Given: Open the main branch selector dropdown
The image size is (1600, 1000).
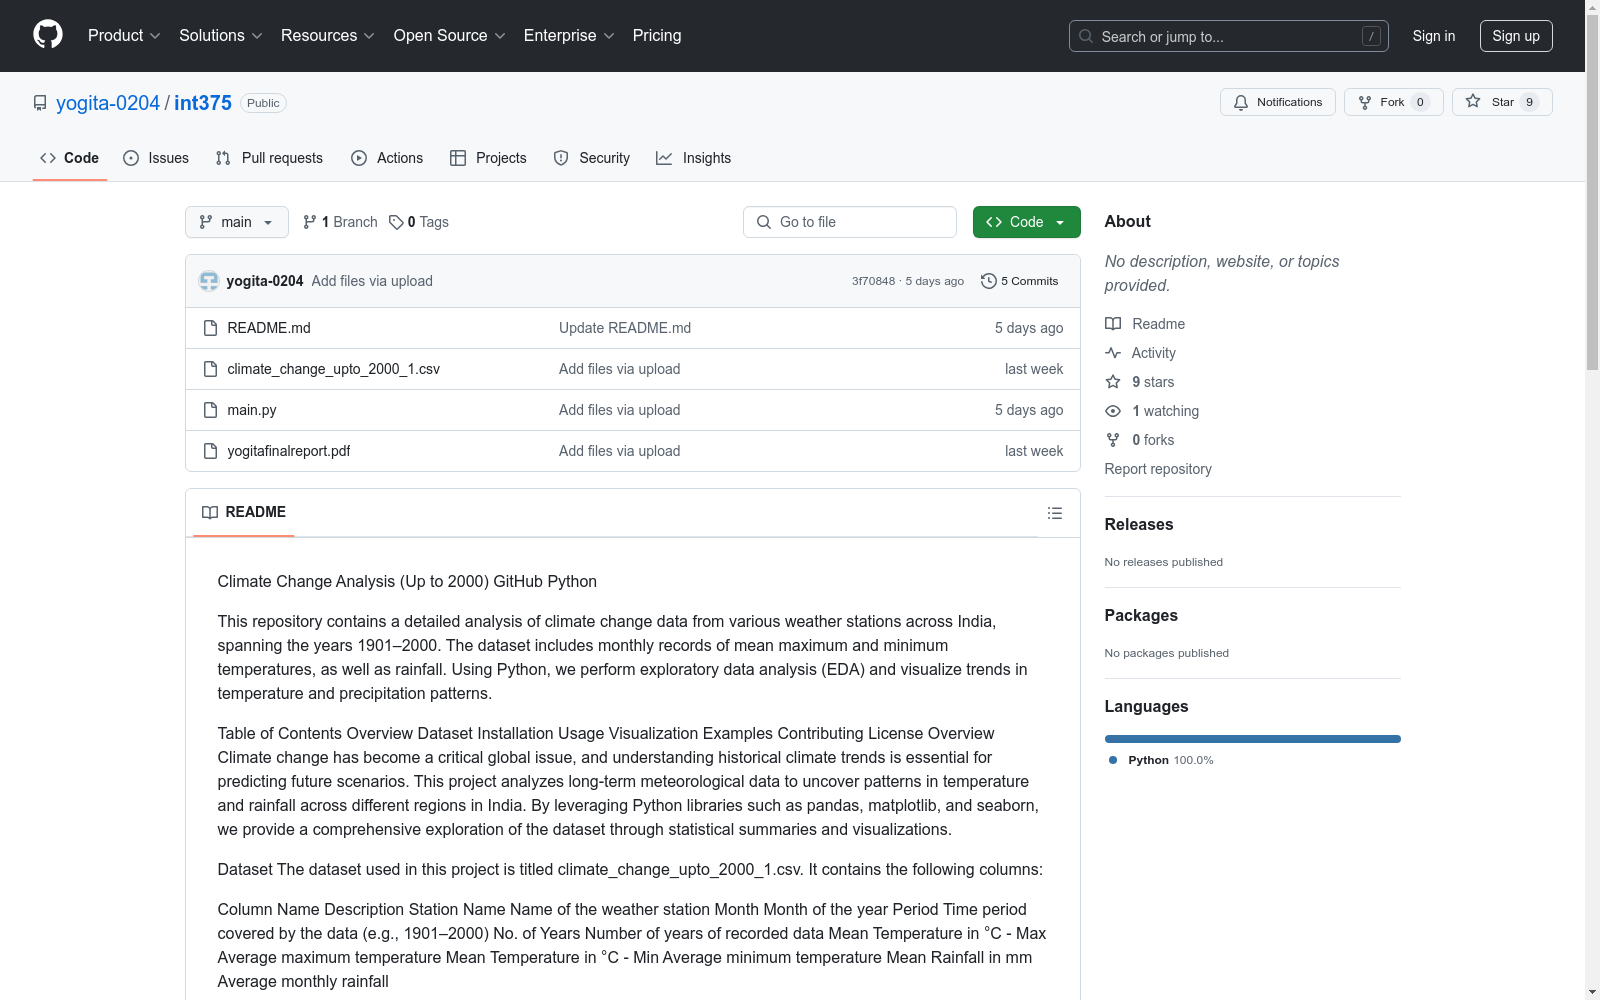Looking at the screenshot, I should tap(237, 222).
